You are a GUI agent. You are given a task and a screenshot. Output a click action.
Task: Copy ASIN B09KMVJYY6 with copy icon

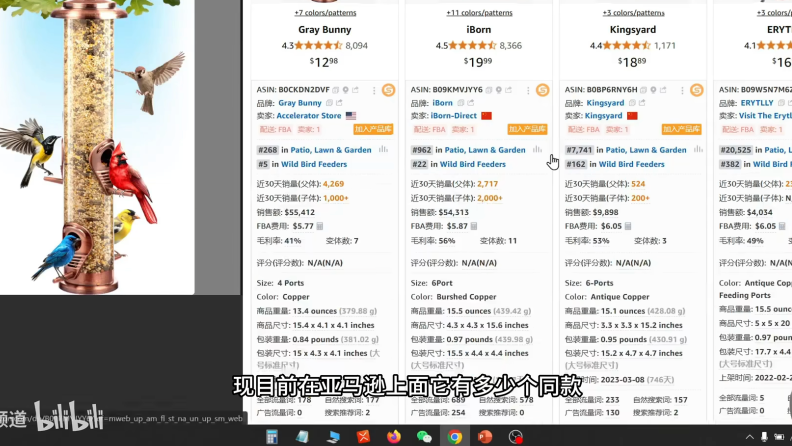489,90
